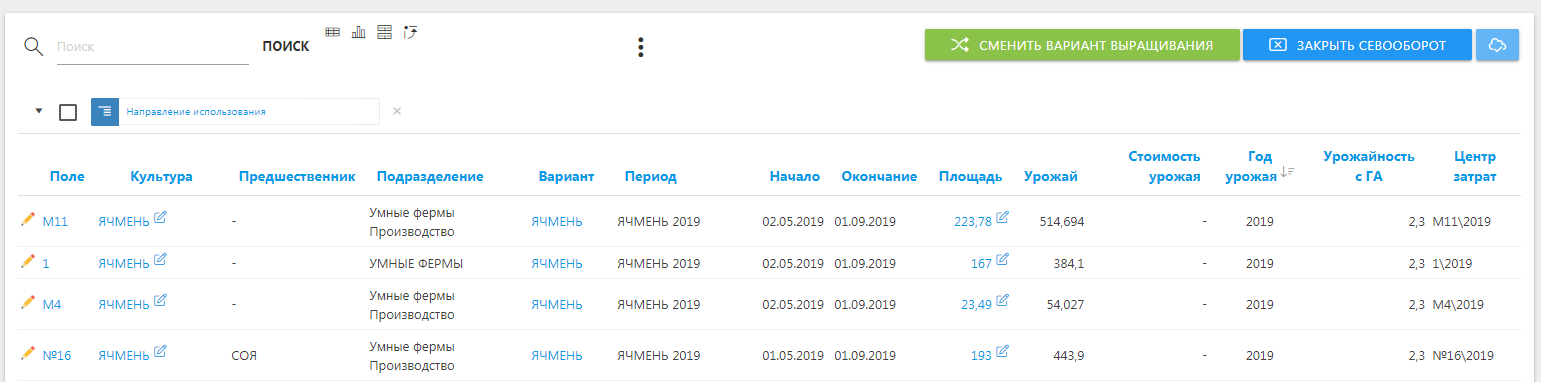
Task: Edit row M11 with pencil icon
Action: tap(28, 220)
